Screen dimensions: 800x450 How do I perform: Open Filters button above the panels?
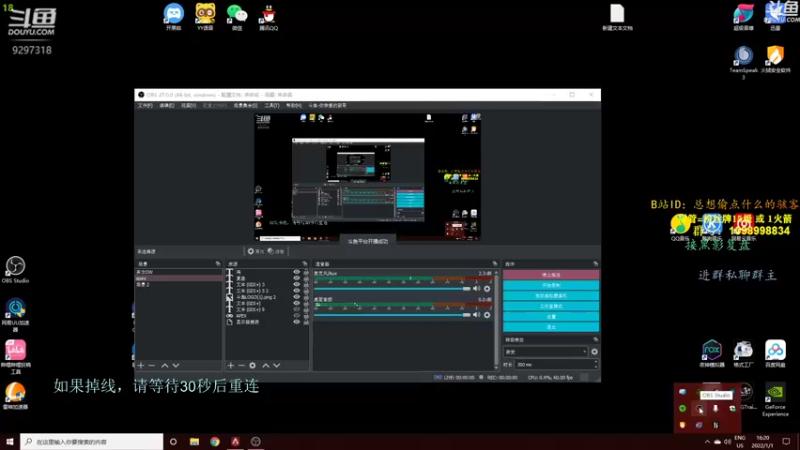point(276,251)
